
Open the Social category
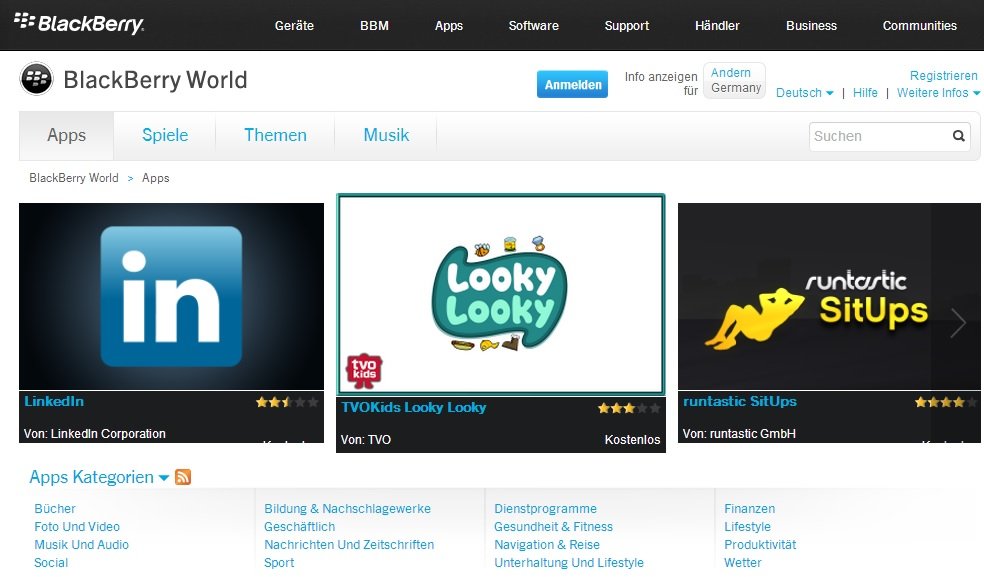tap(51, 563)
